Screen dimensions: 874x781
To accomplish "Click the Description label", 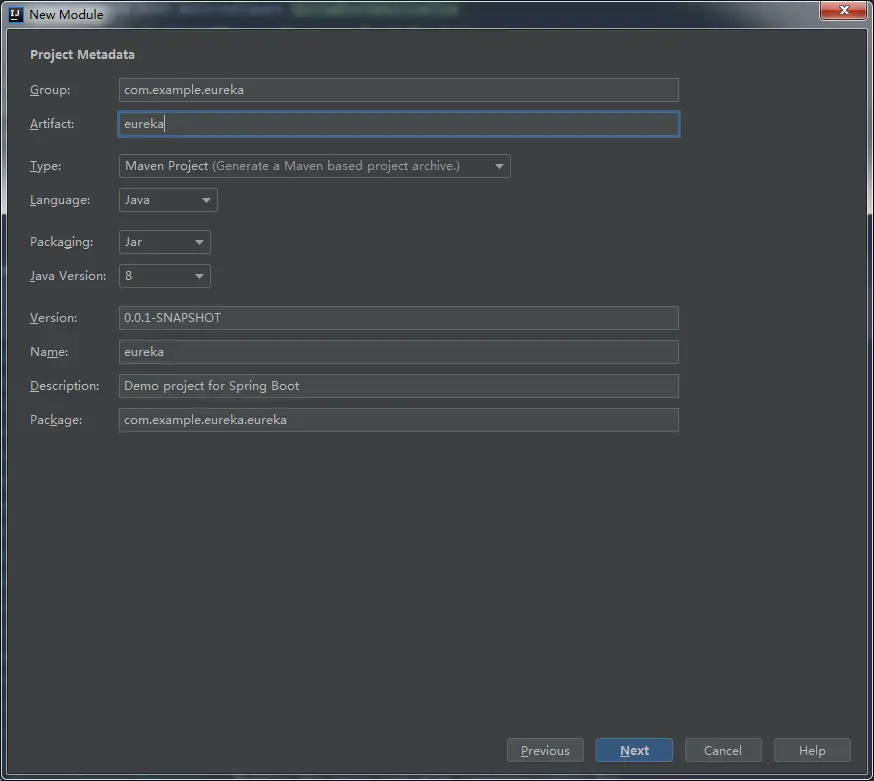I will 65,386.
